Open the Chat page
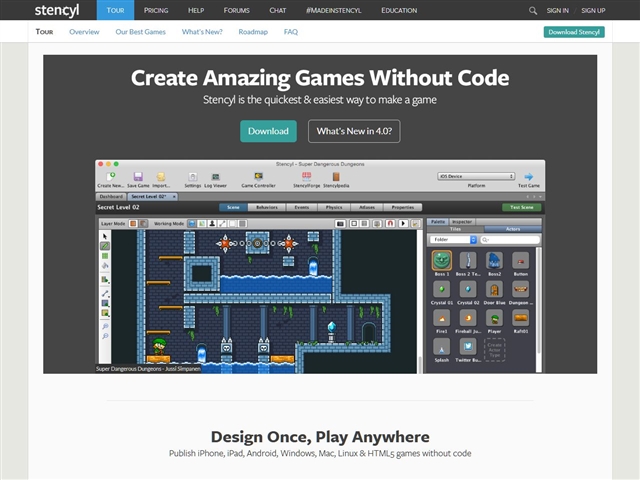This screenshot has height=480, width=640. point(278,10)
